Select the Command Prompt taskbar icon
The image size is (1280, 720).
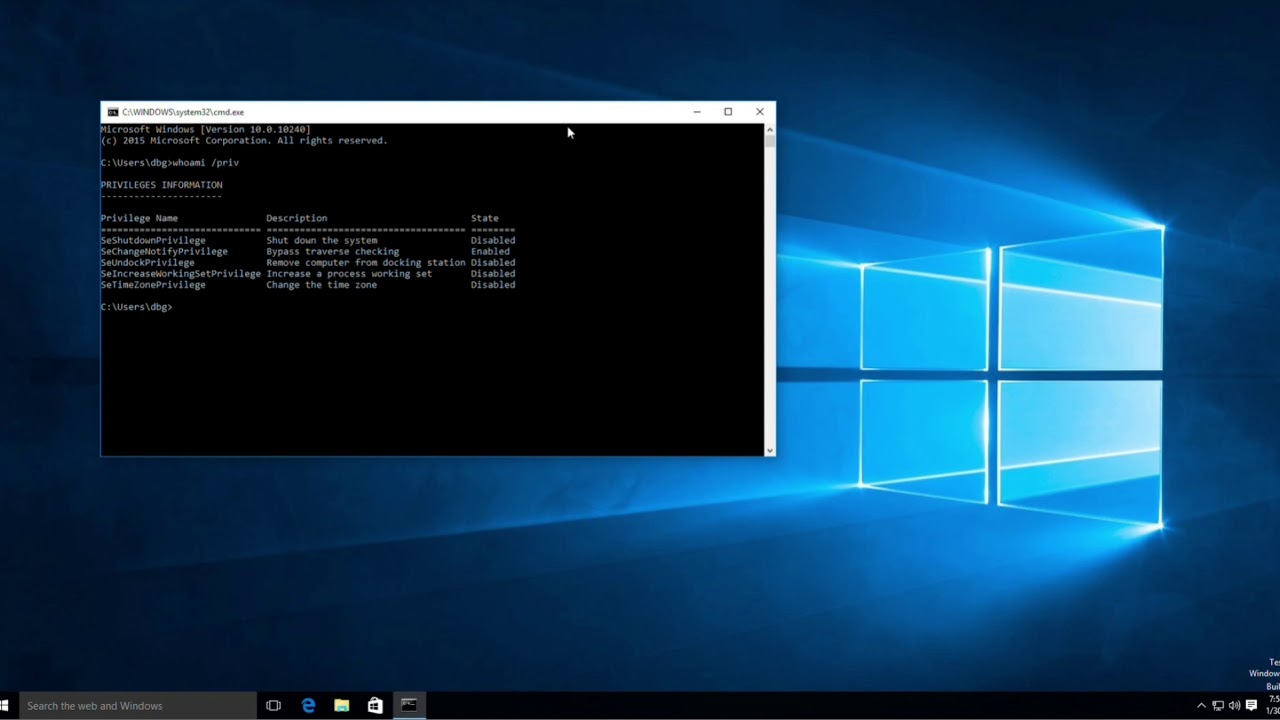pos(409,705)
